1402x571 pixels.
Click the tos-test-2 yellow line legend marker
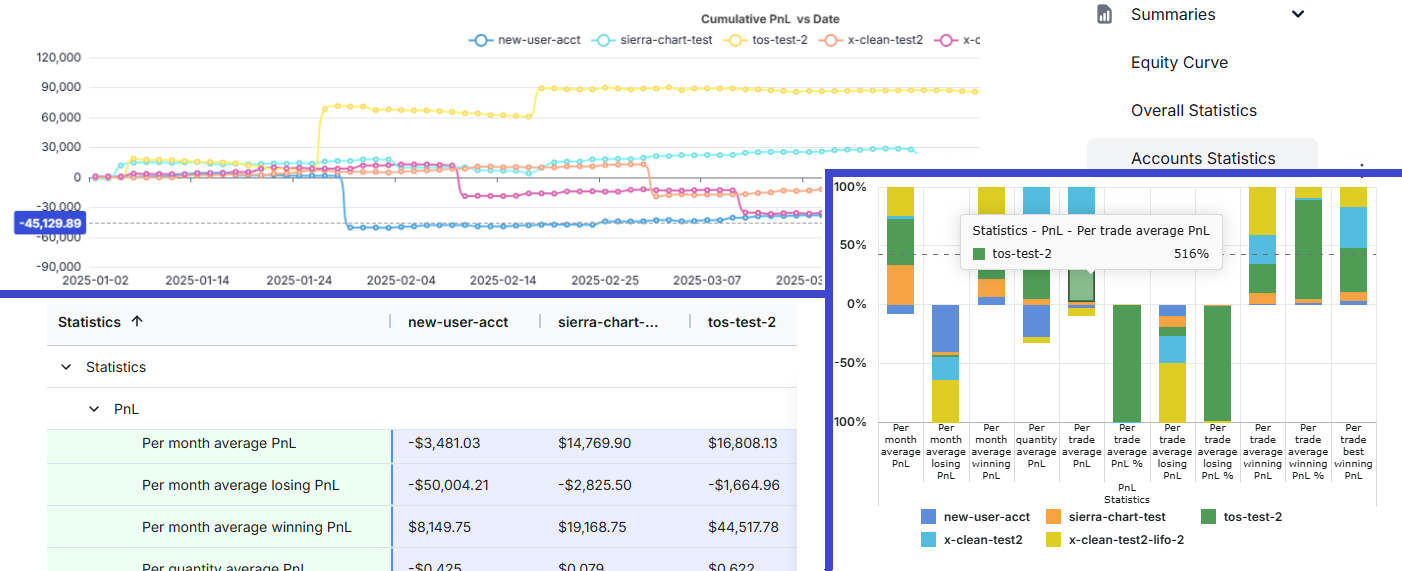click(x=736, y=40)
